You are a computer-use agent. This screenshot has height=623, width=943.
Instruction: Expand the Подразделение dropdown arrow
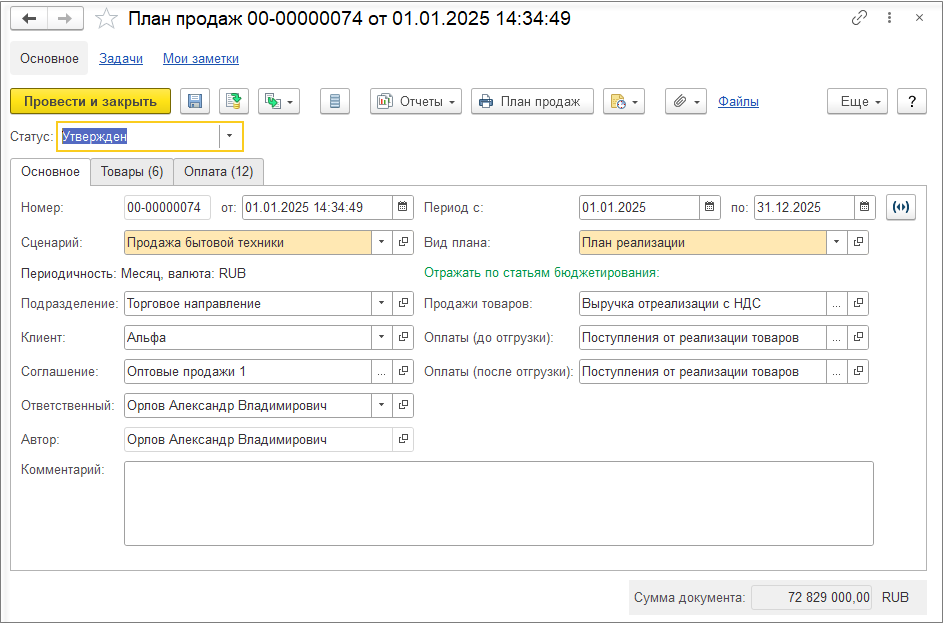coord(381,304)
